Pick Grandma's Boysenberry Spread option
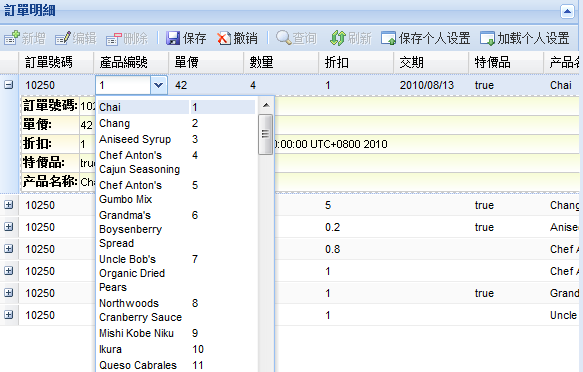The width and height of the screenshot is (583, 372). 176,229
